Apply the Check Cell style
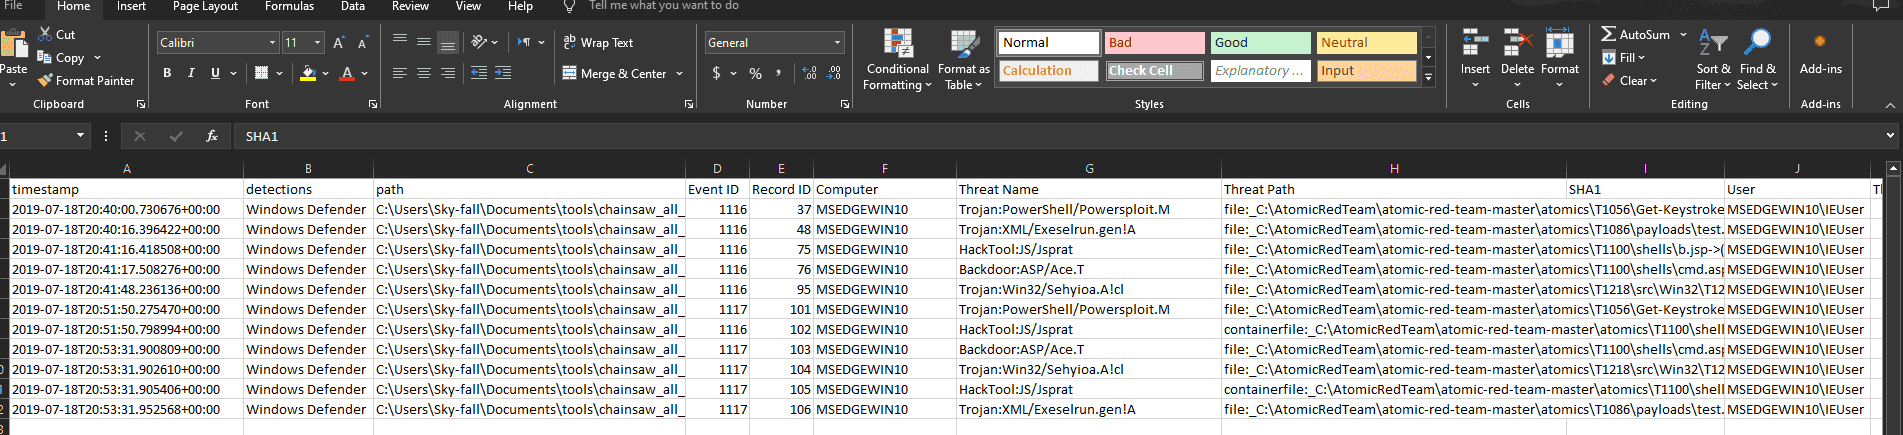 (1154, 71)
